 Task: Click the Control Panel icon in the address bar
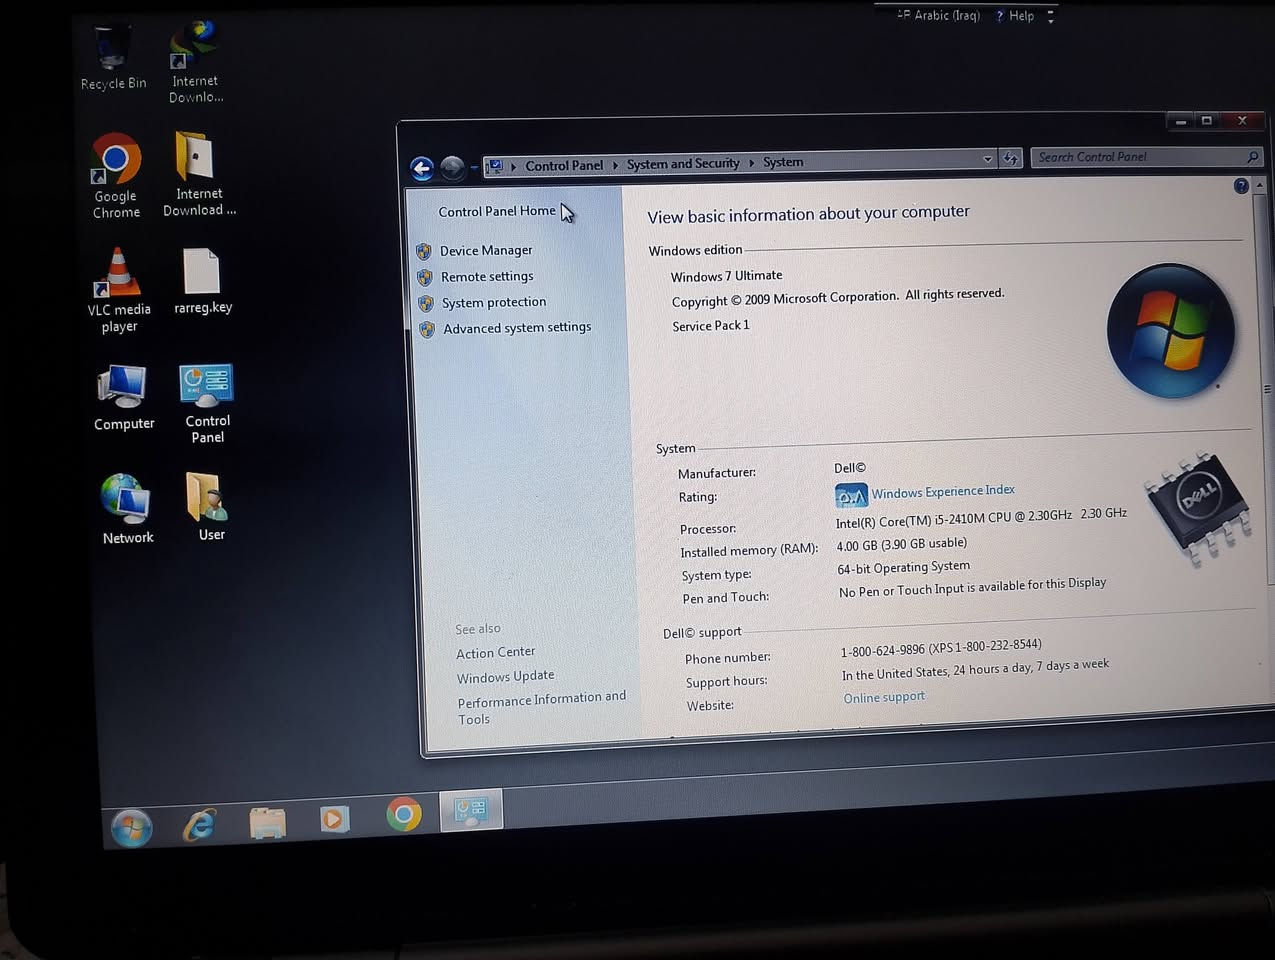tap(495, 166)
